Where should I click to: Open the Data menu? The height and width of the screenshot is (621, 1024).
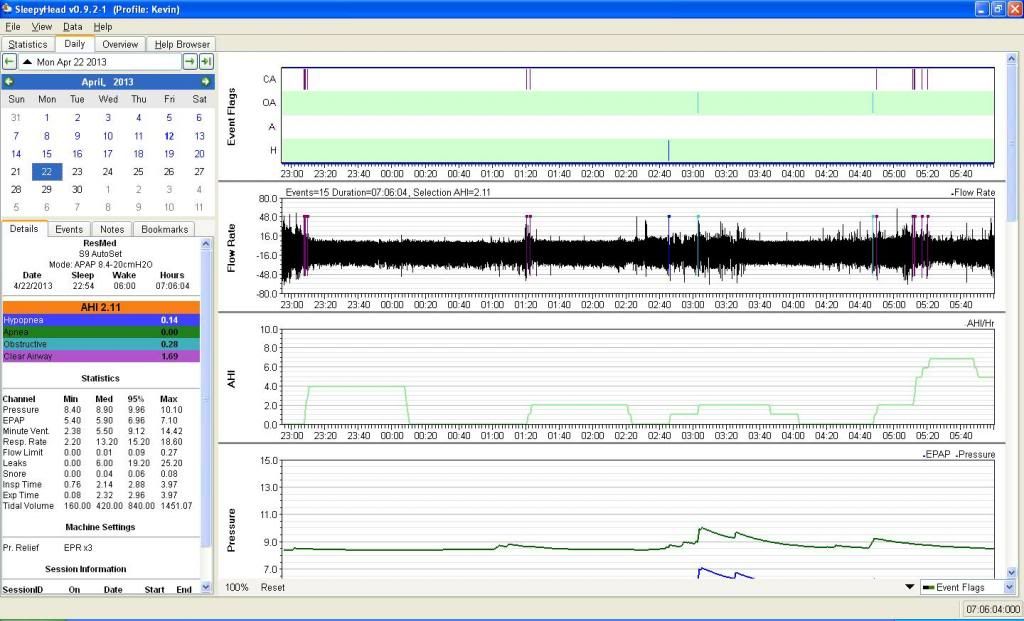point(73,26)
